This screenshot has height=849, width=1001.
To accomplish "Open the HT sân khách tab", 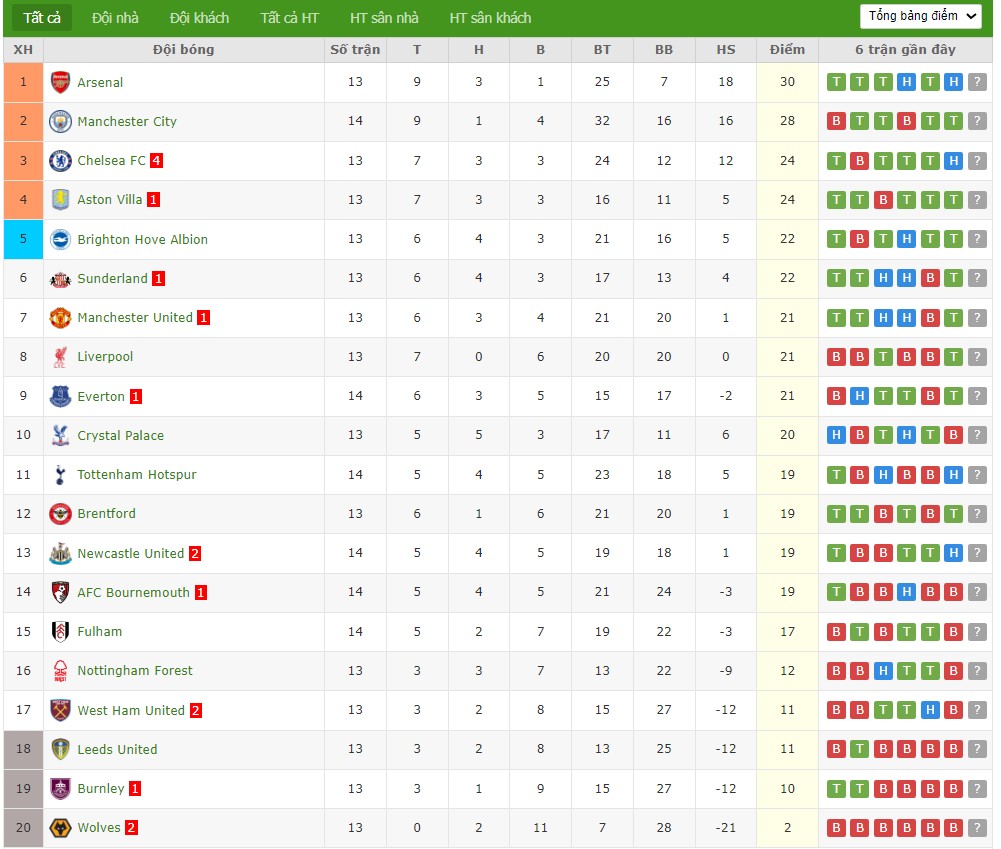I will point(490,18).
